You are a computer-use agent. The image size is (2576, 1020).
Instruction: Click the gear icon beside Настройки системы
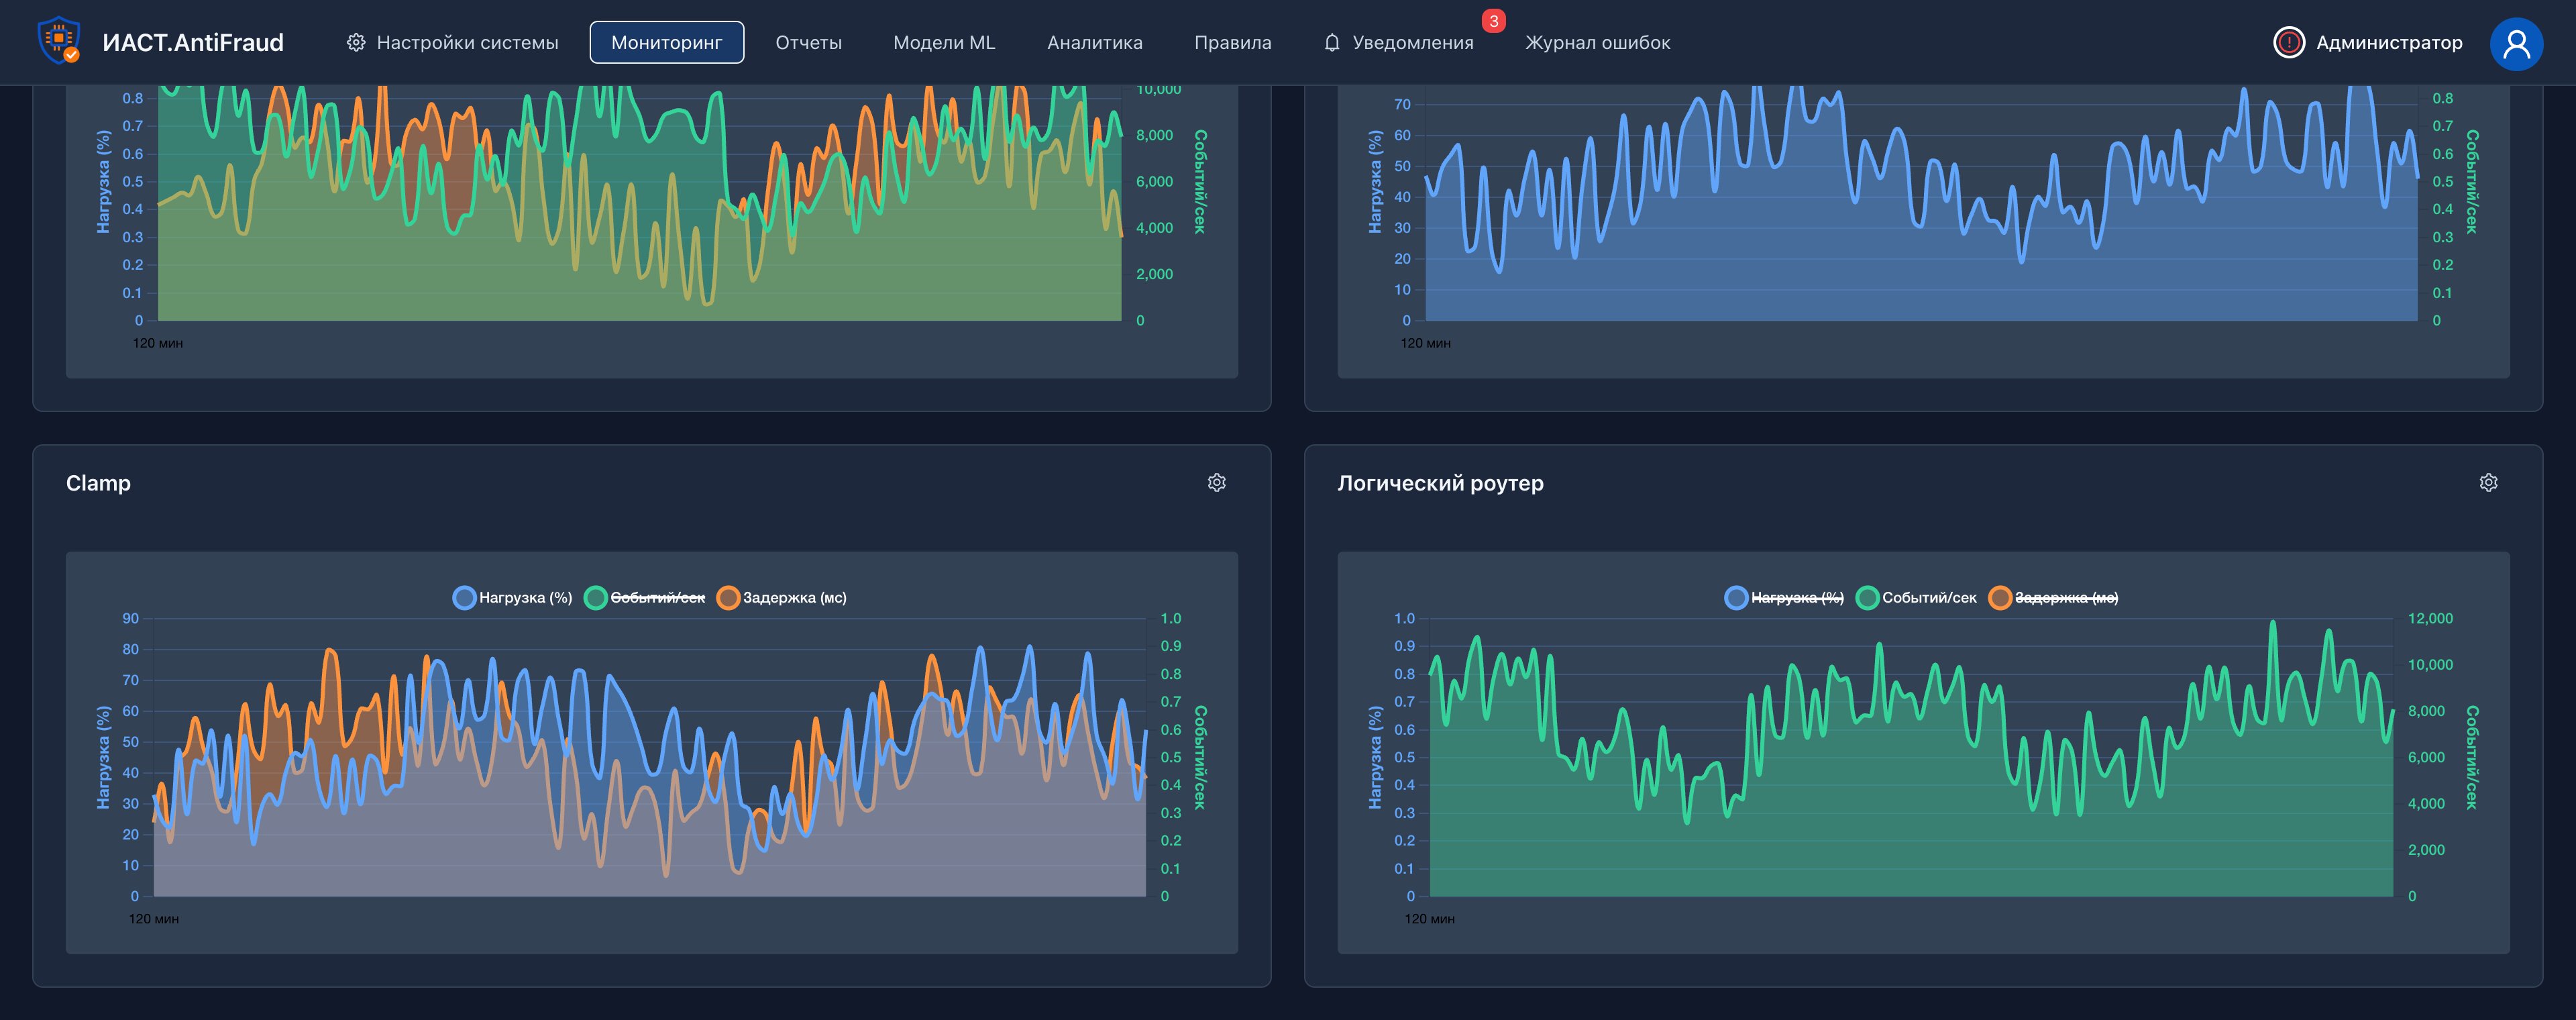click(x=355, y=42)
